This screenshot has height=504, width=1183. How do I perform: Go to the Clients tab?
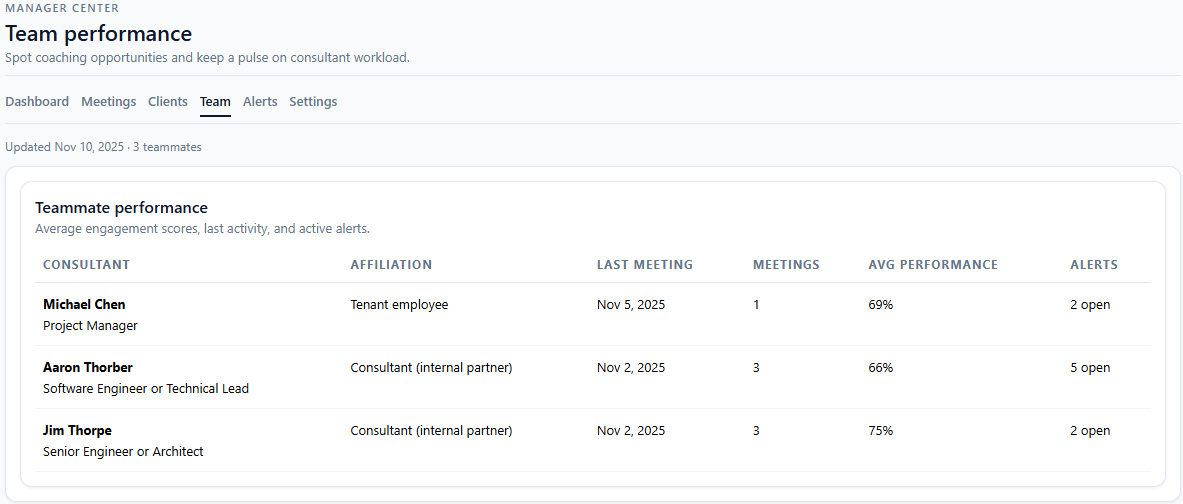pos(168,102)
